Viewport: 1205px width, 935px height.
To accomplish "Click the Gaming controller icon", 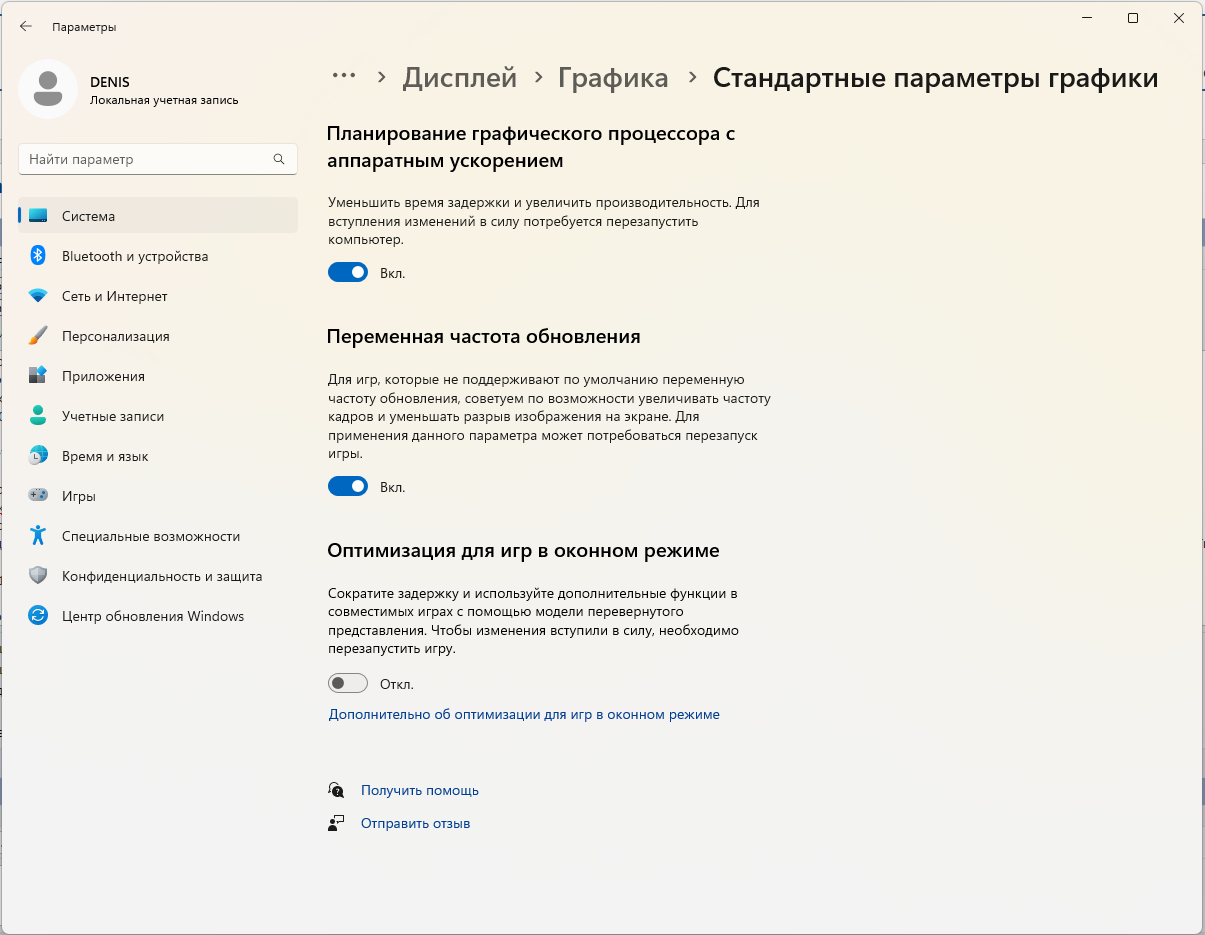I will (x=38, y=496).
